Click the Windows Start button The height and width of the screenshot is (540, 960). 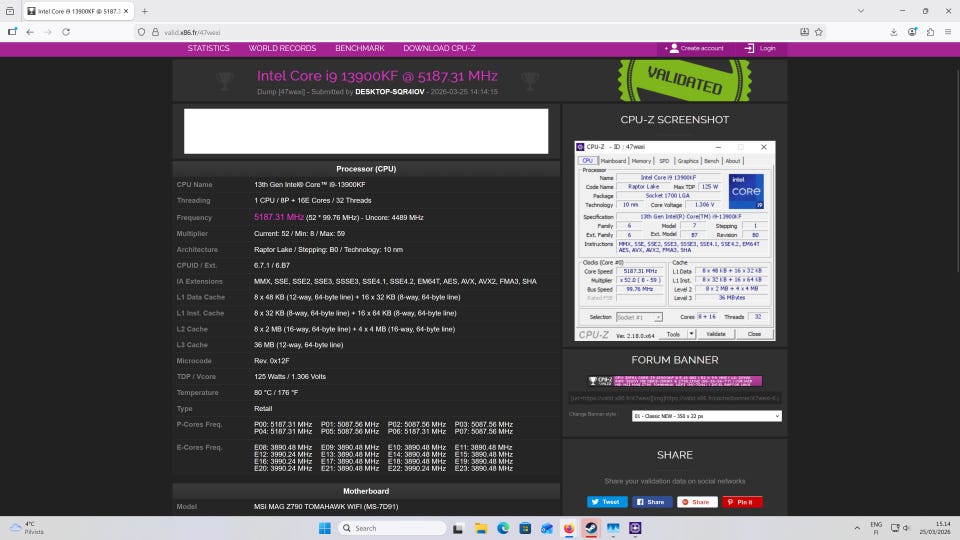tap(325, 528)
